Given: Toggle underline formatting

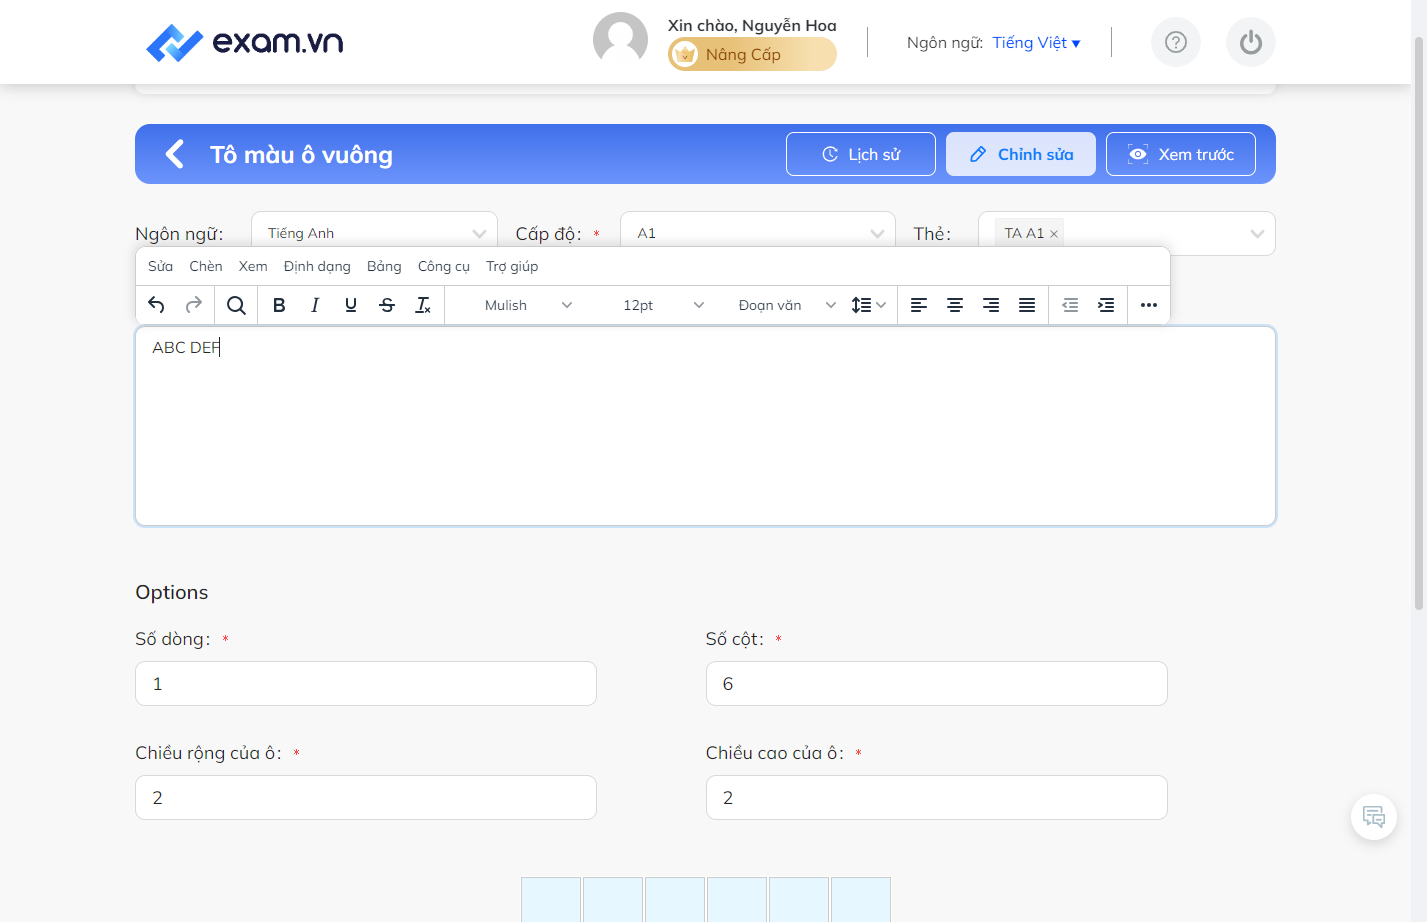Looking at the screenshot, I should pos(351,305).
